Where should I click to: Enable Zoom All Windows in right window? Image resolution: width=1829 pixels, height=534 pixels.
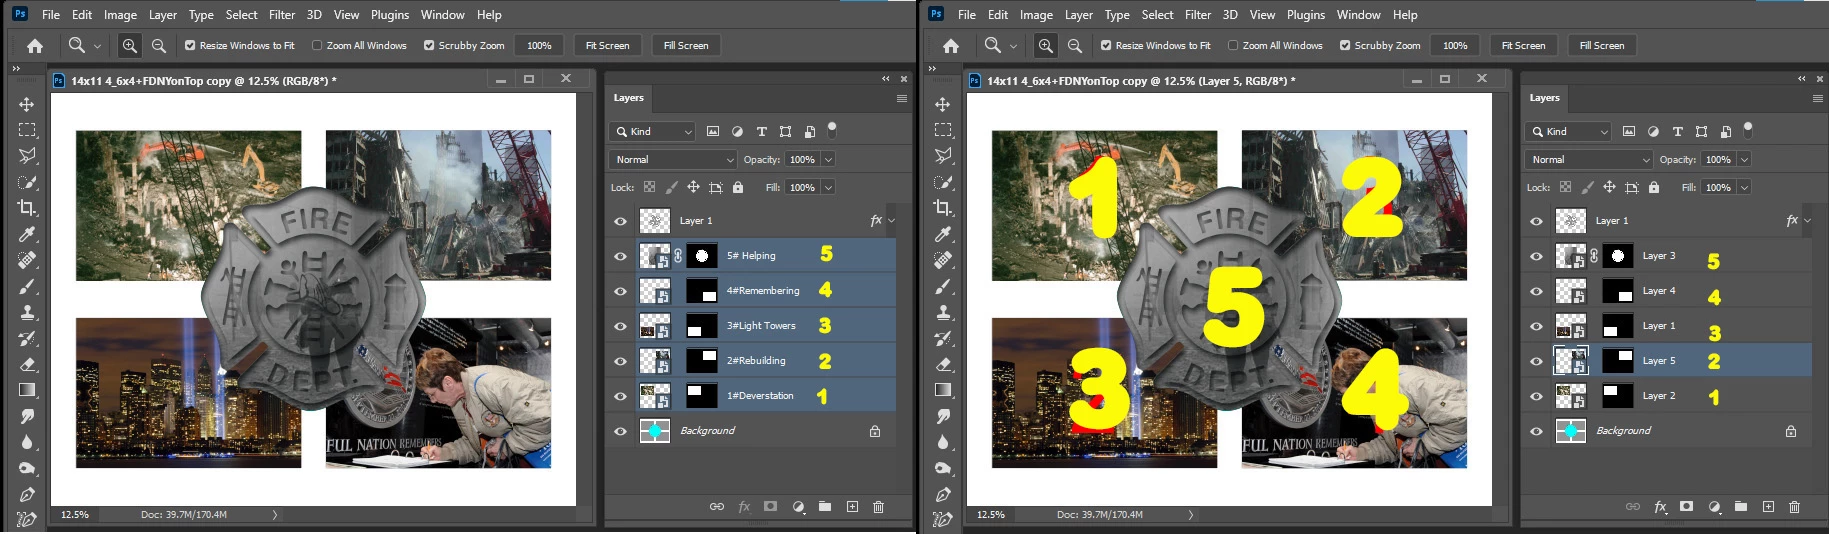[1275, 45]
